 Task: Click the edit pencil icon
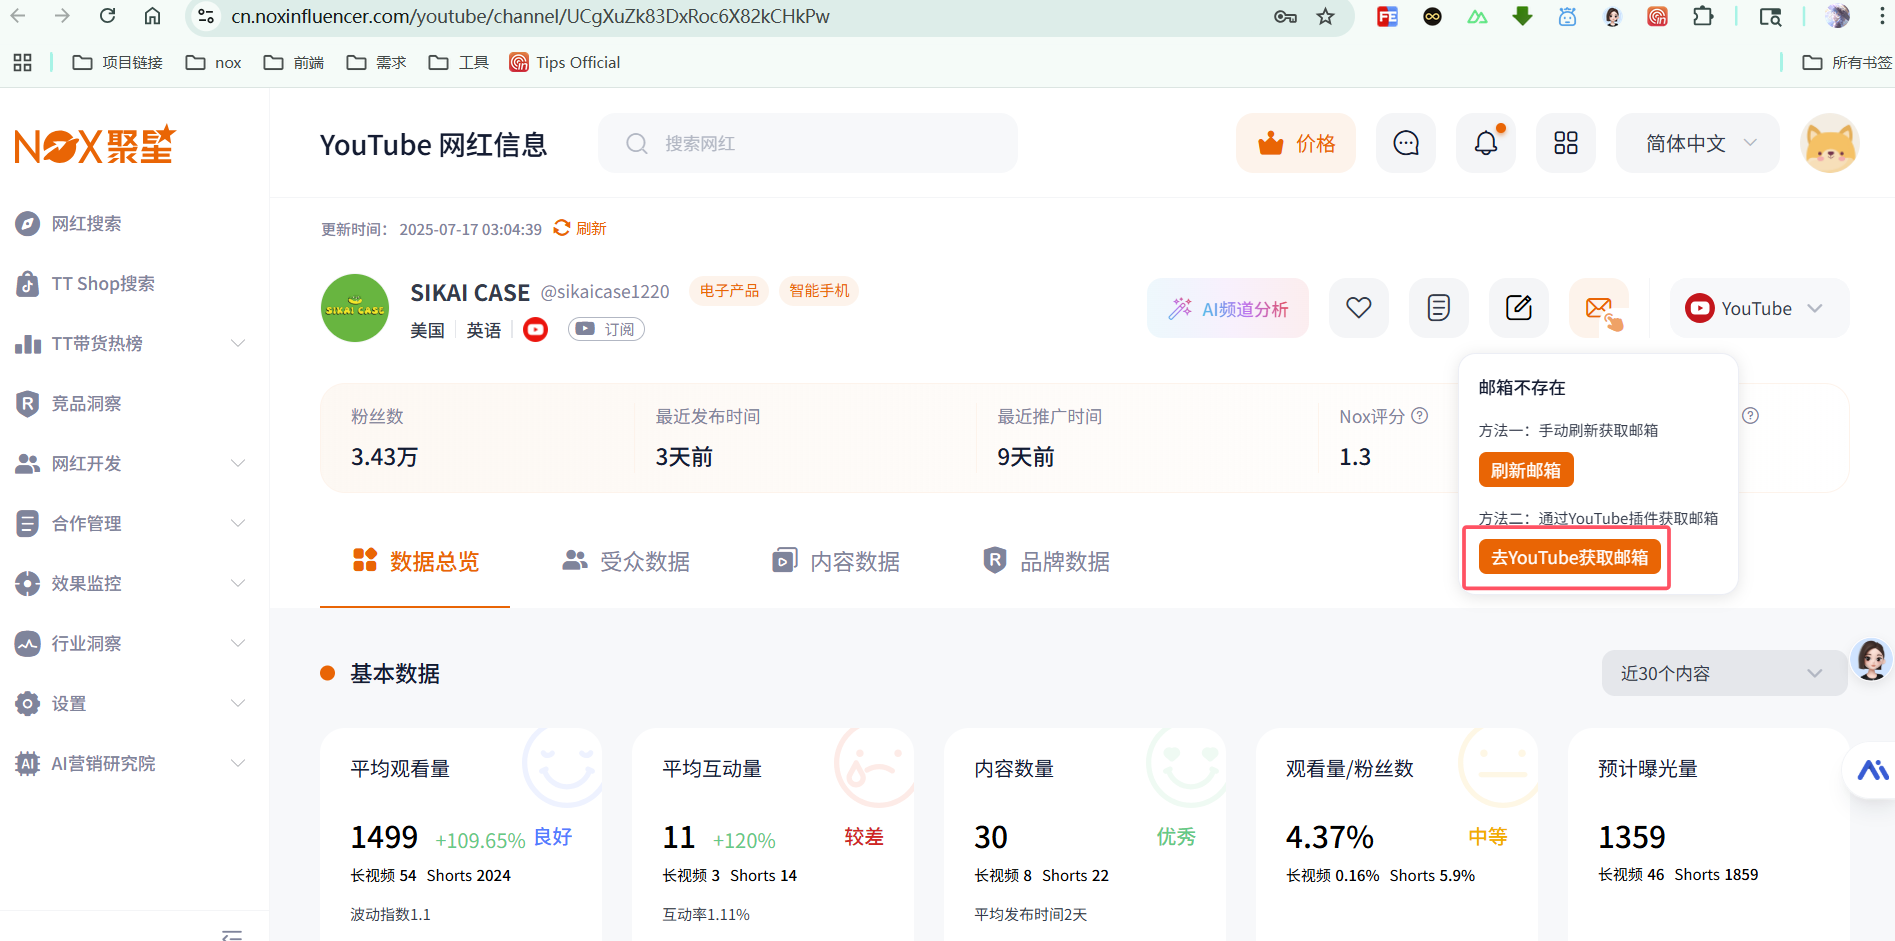coord(1518,308)
